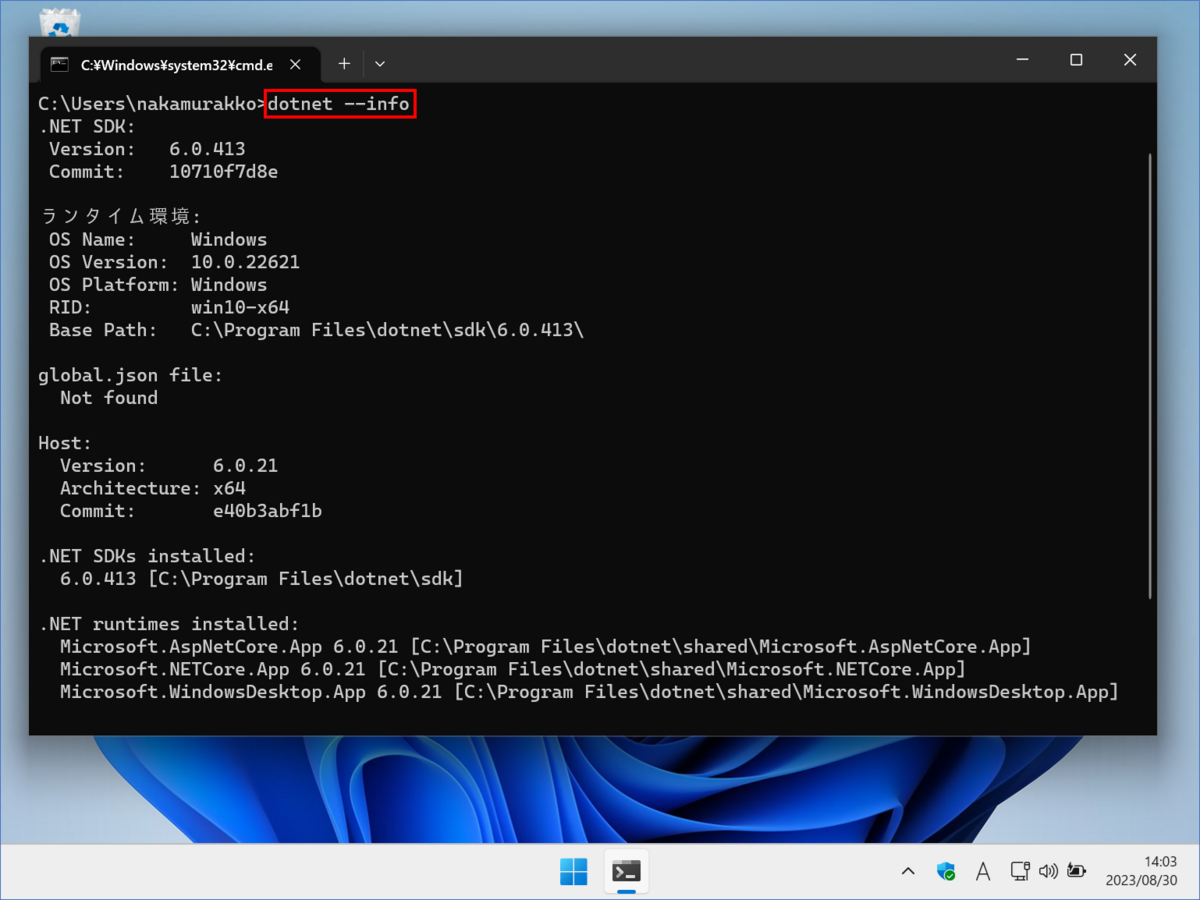Image resolution: width=1200 pixels, height=900 pixels.
Task: Click the 'Host:' heading
Action: (65, 443)
